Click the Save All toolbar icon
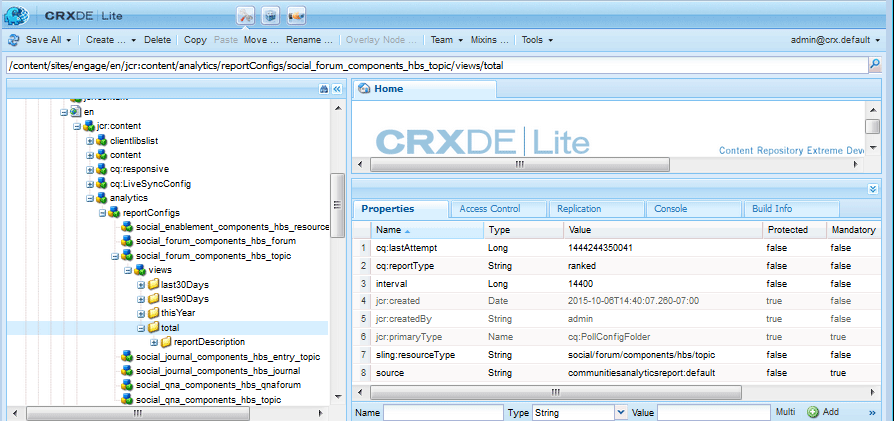Screen dimensions: 894x421 (15, 40)
